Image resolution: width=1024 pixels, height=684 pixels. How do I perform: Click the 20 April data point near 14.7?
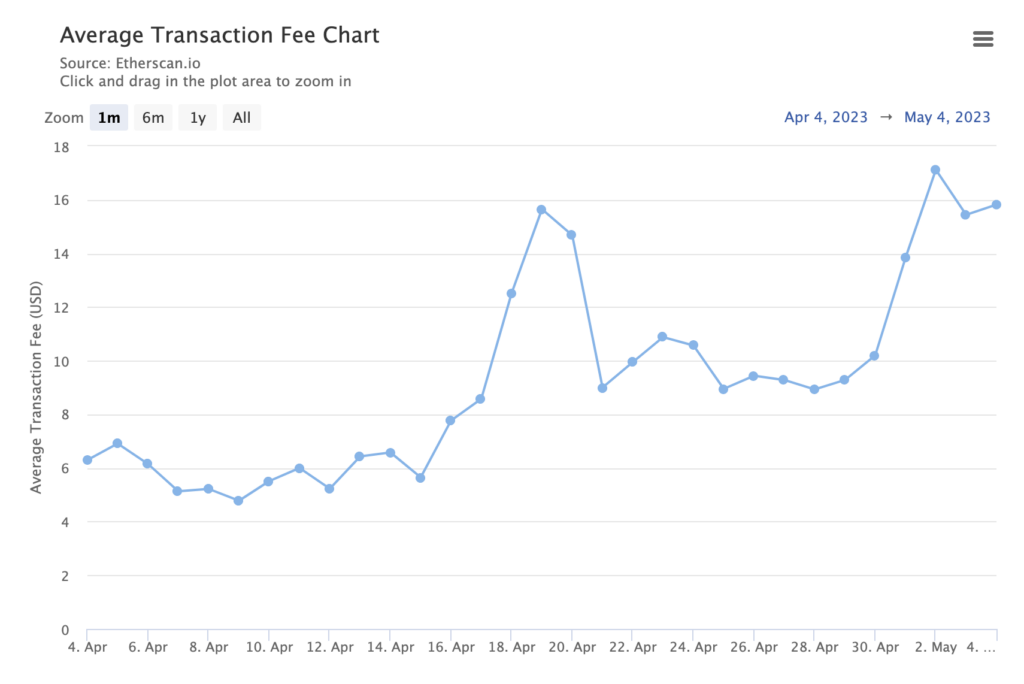pyautogui.click(x=571, y=235)
